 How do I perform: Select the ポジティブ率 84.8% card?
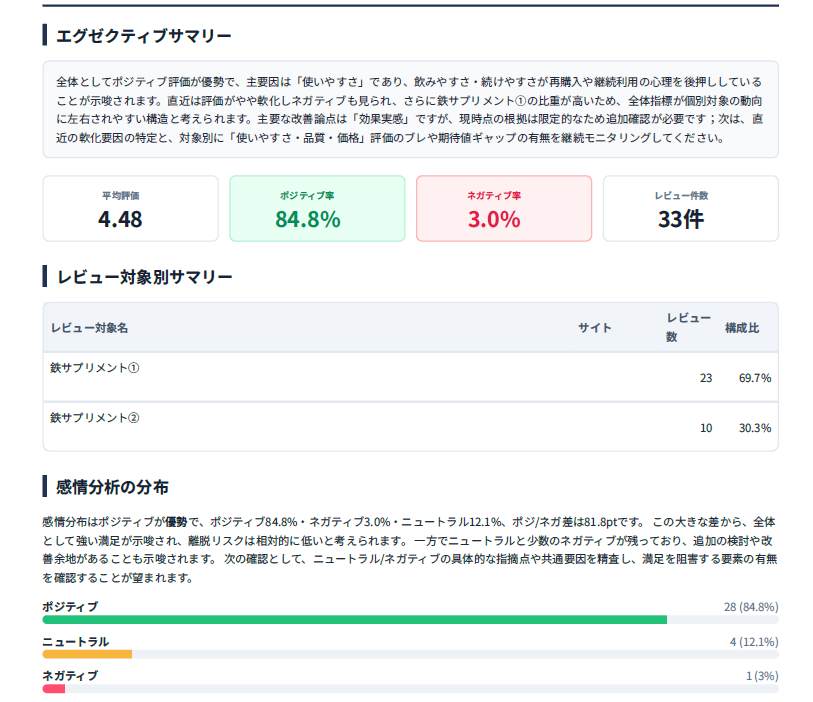point(317,208)
